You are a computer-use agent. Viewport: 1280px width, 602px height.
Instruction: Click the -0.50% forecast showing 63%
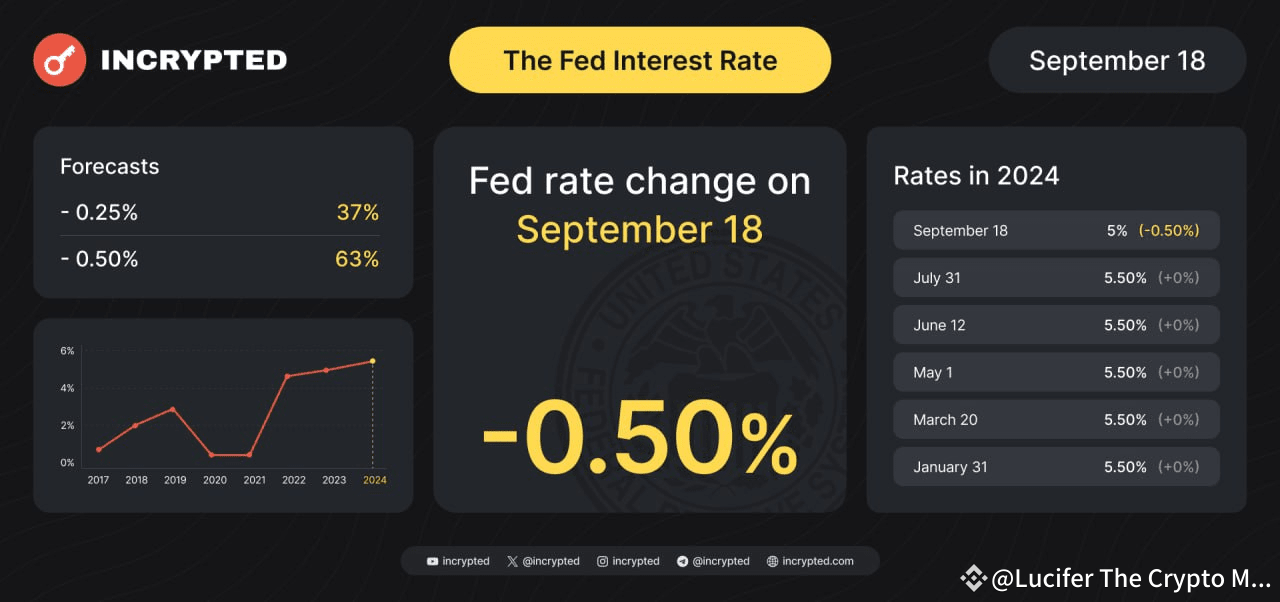[x=220, y=259]
